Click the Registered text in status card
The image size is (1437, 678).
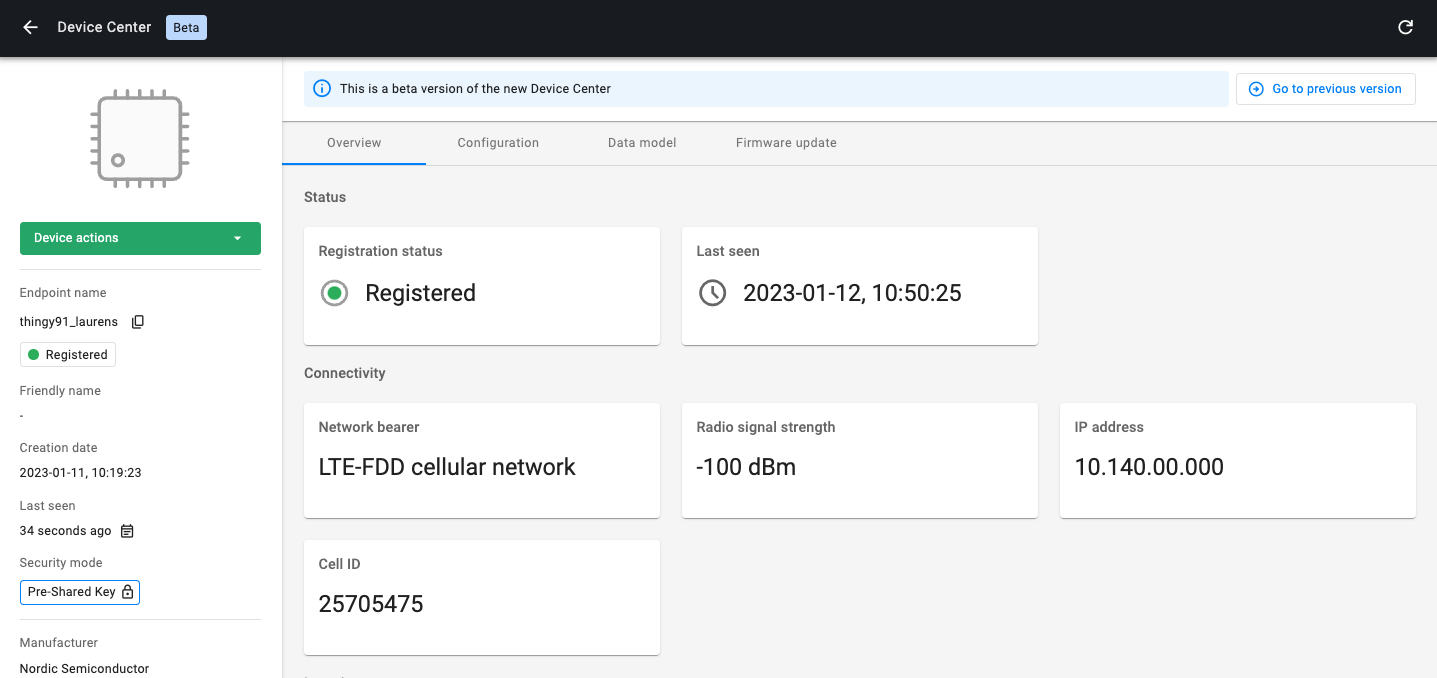click(420, 293)
